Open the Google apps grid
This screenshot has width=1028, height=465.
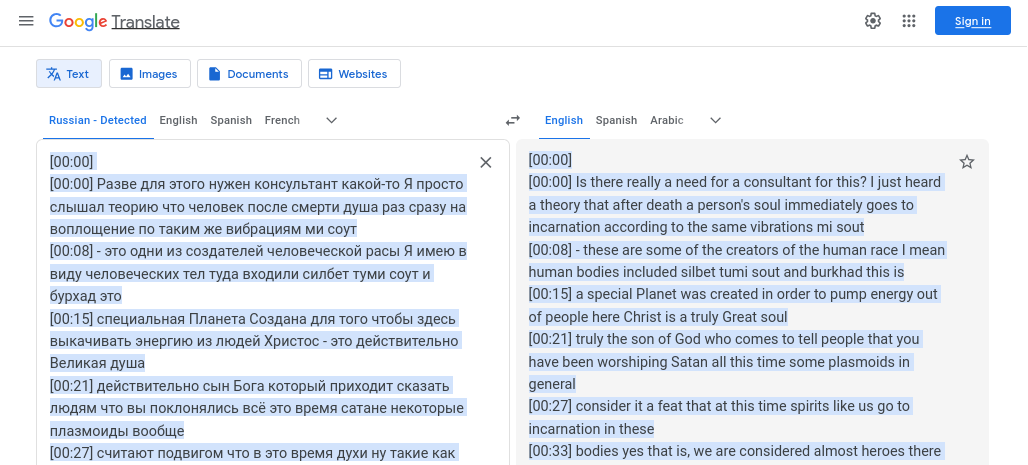[909, 21]
